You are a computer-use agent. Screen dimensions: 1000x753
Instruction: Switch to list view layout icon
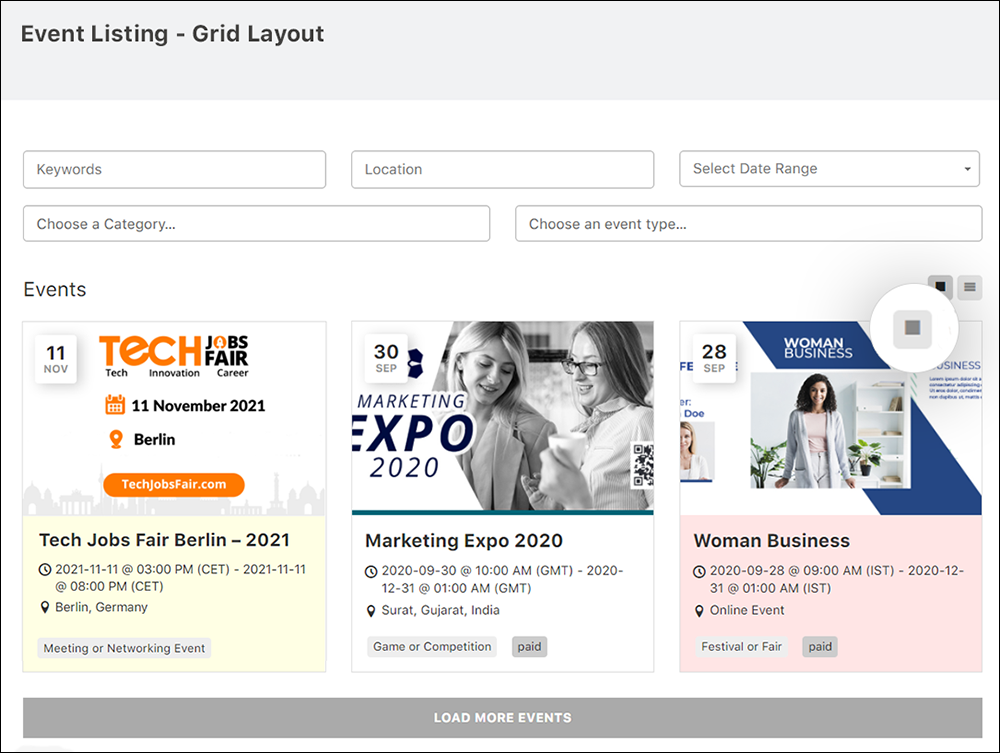[969, 287]
